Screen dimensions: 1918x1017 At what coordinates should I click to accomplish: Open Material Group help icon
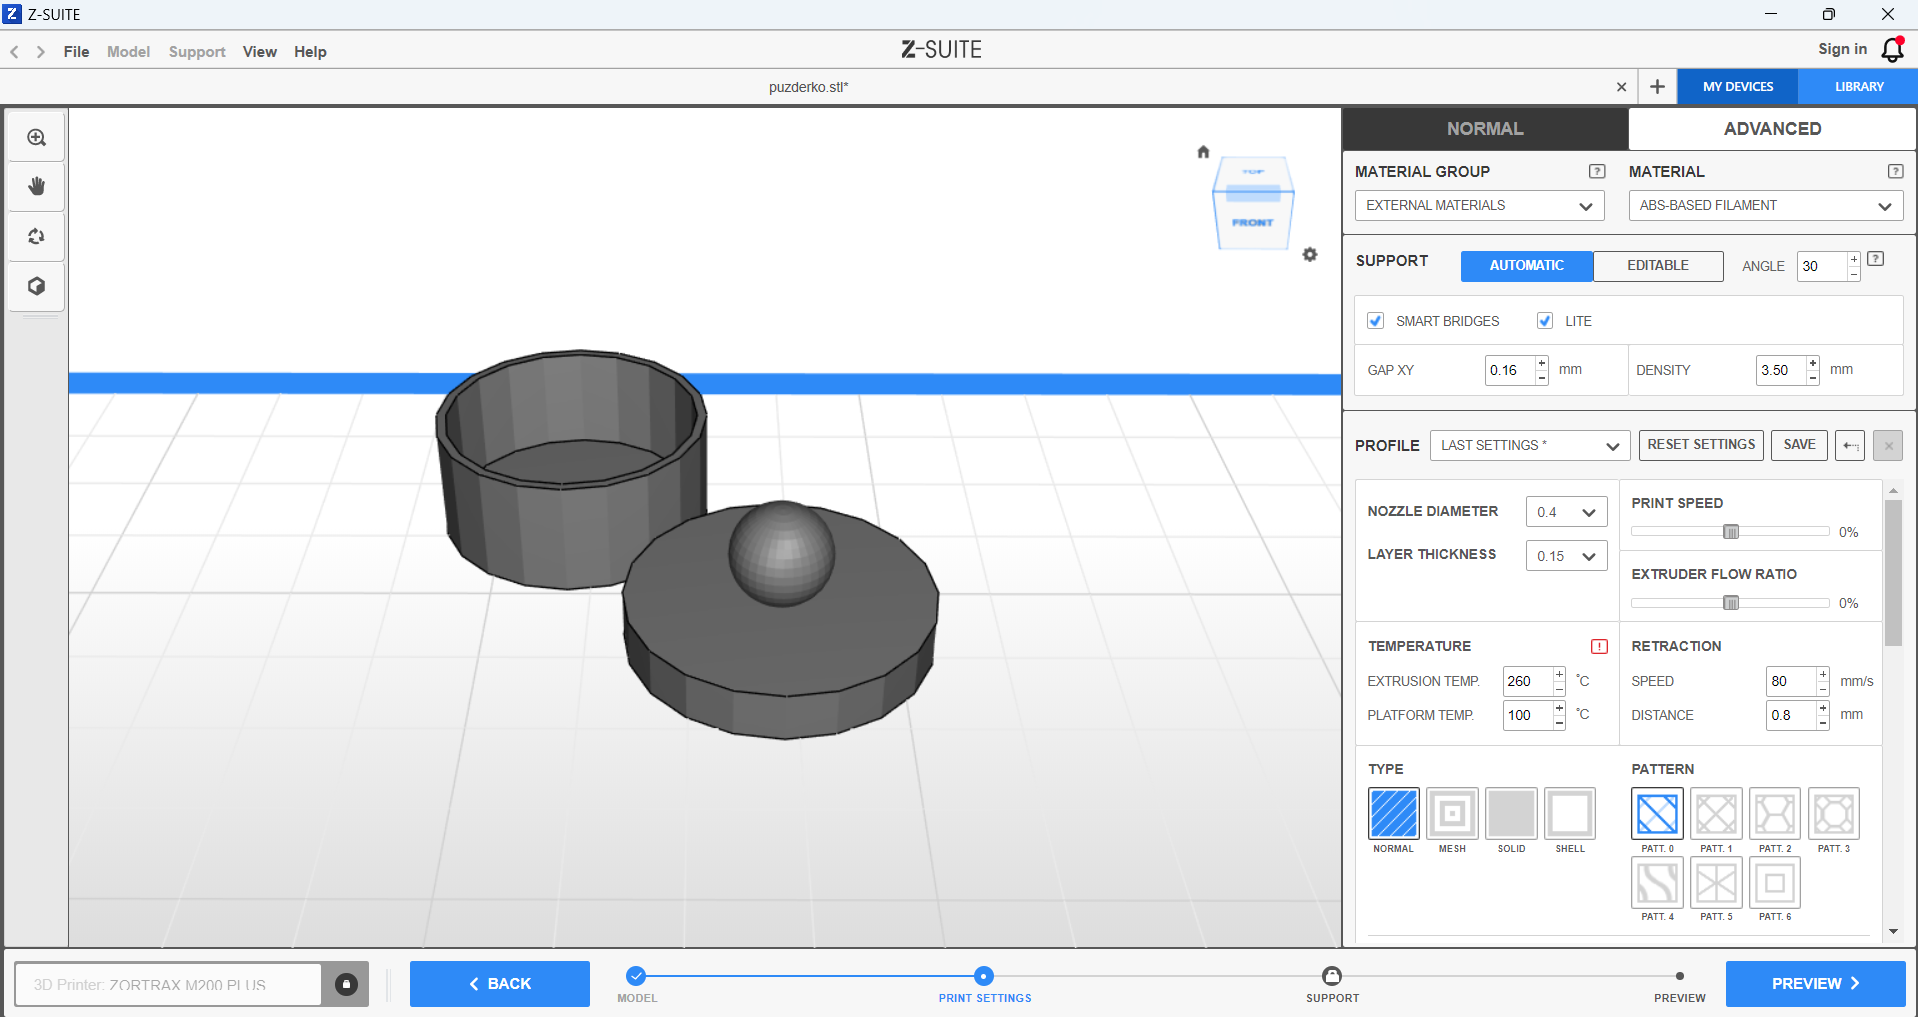pyautogui.click(x=1597, y=172)
